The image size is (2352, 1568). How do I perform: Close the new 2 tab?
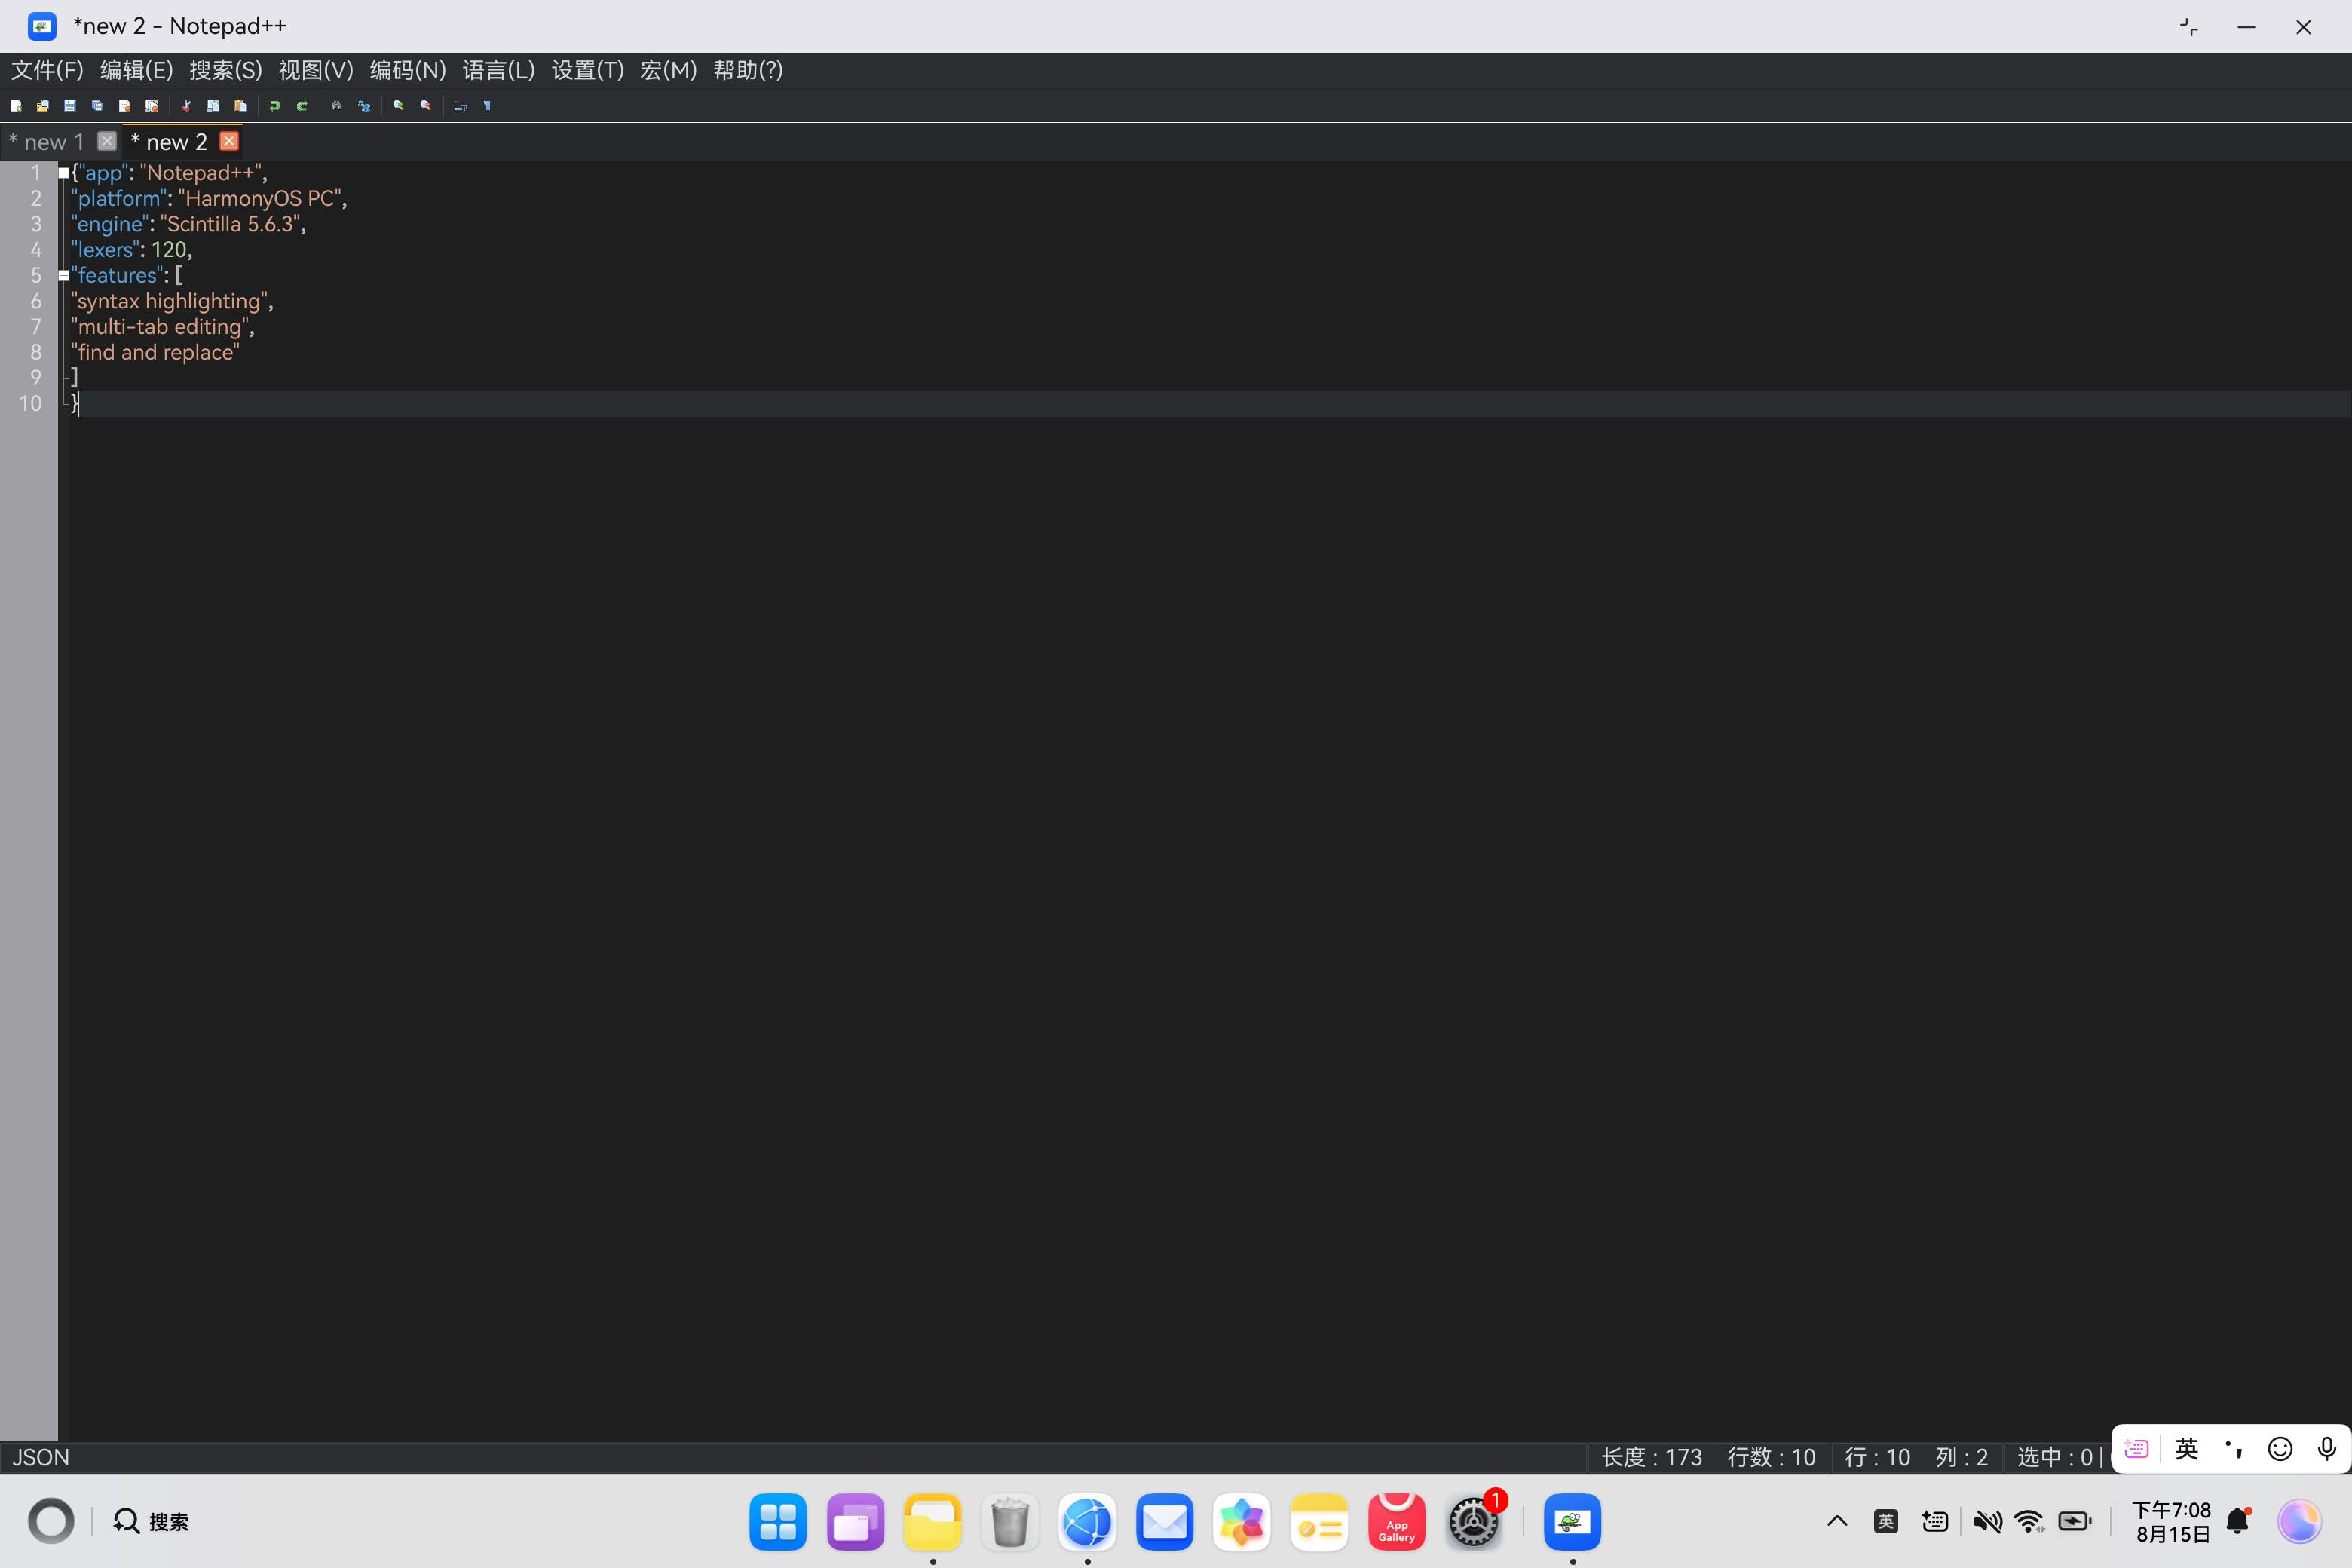(229, 141)
